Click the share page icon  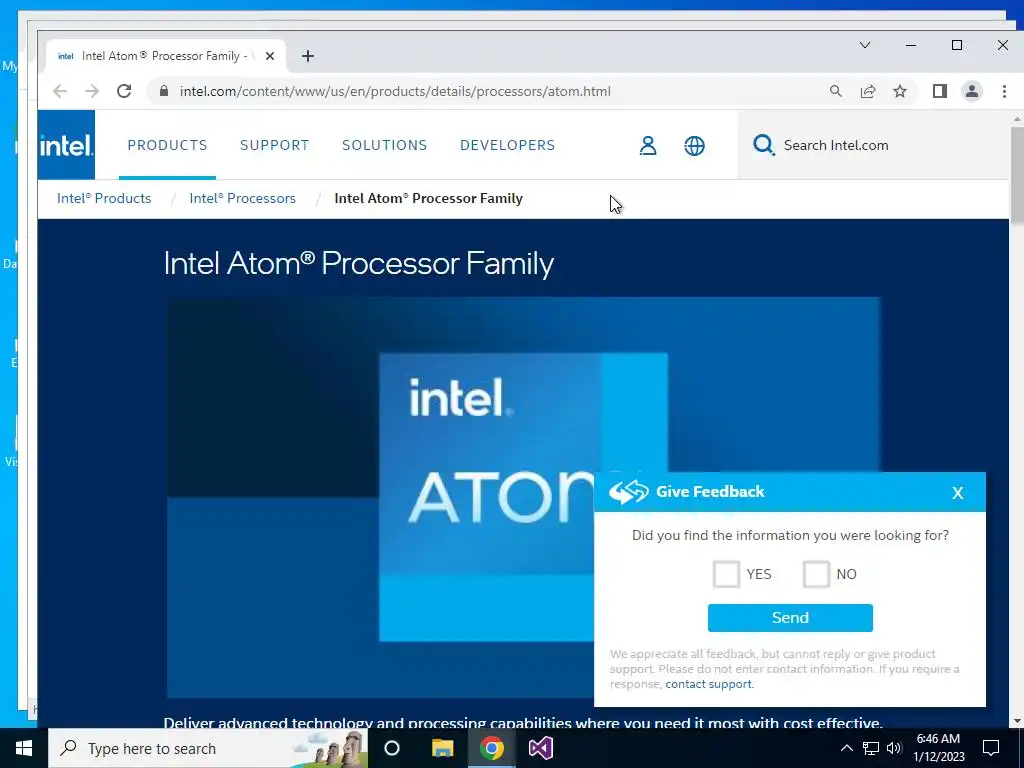pyautogui.click(x=868, y=91)
